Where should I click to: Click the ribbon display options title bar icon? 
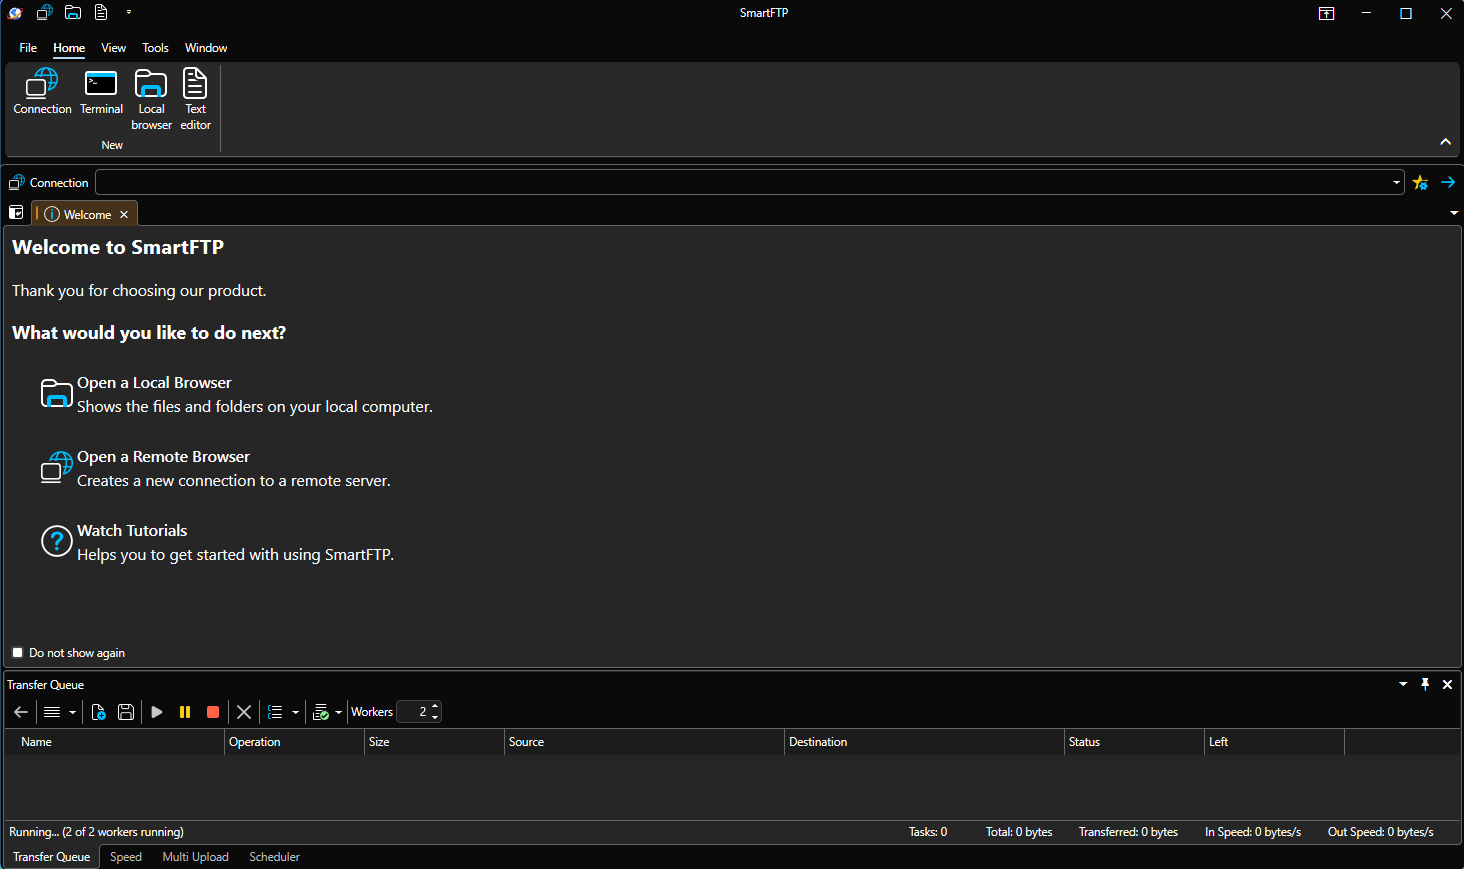[1326, 13]
